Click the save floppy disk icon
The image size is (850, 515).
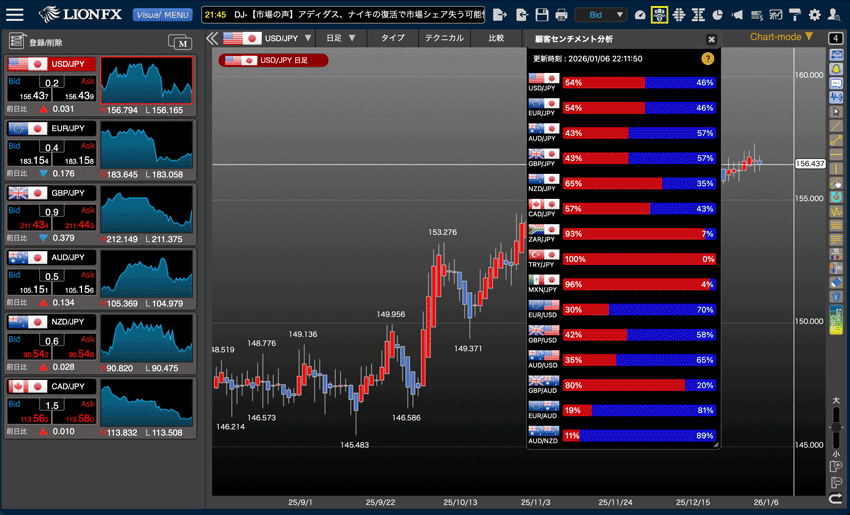[x=542, y=15]
